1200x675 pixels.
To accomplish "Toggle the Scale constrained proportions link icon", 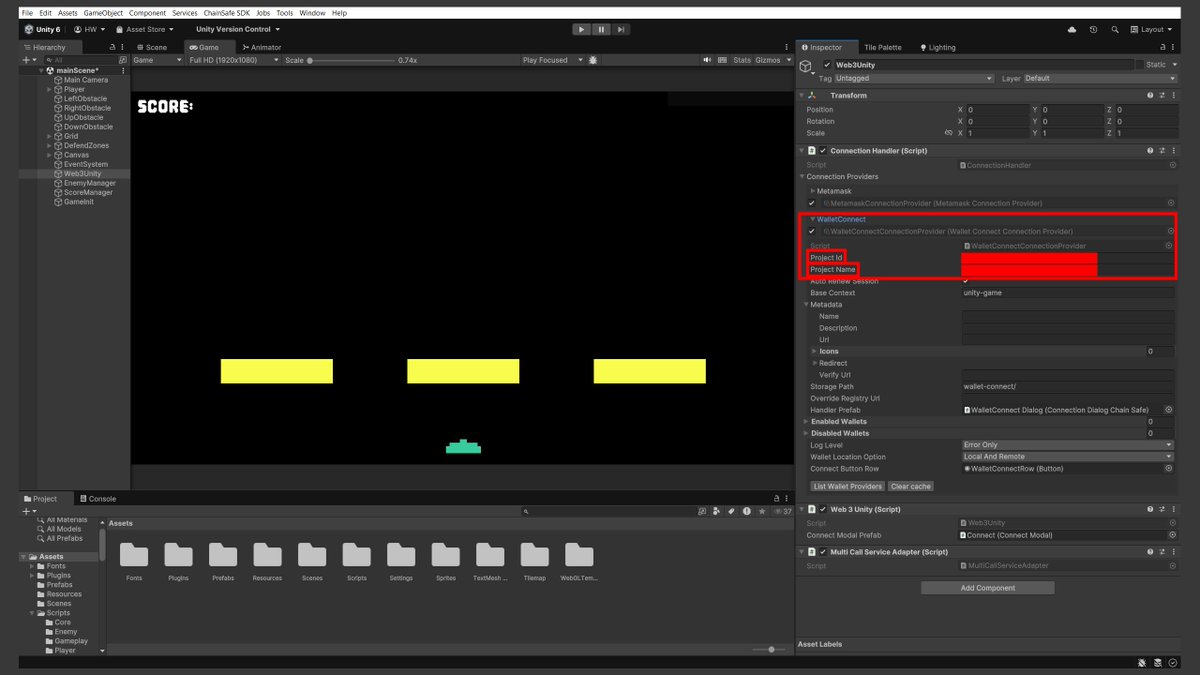I will [948, 133].
